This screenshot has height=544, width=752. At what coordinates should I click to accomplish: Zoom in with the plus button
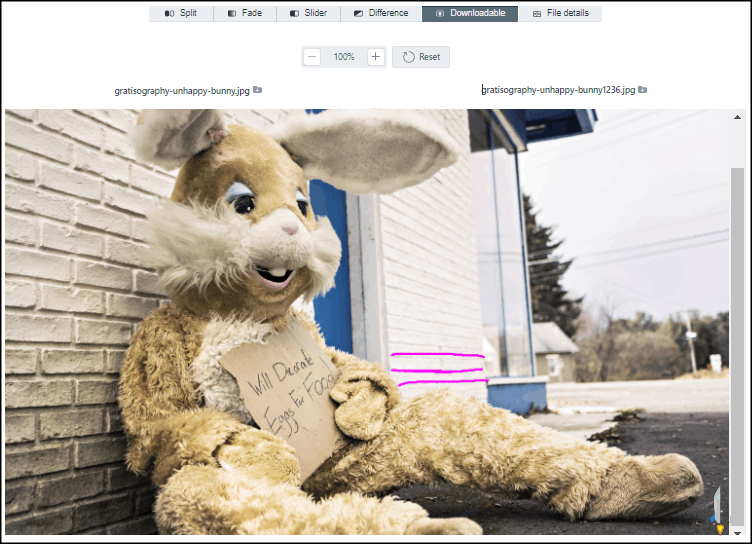click(x=375, y=57)
